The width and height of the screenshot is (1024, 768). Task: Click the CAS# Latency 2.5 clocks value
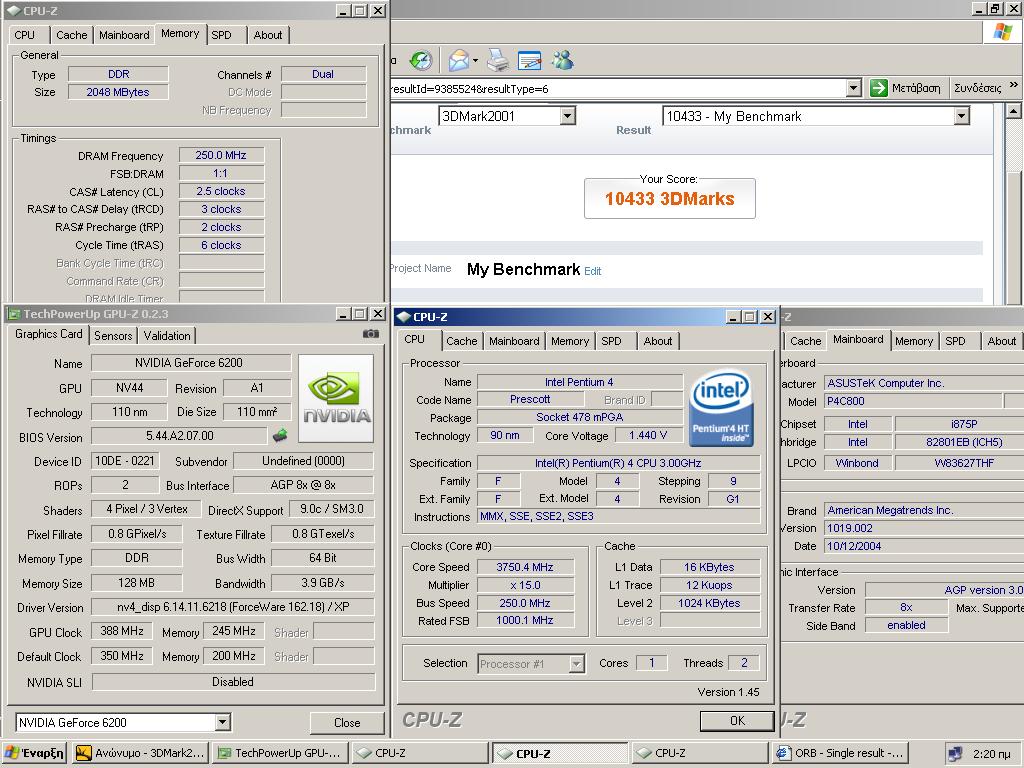(x=221, y=191)
